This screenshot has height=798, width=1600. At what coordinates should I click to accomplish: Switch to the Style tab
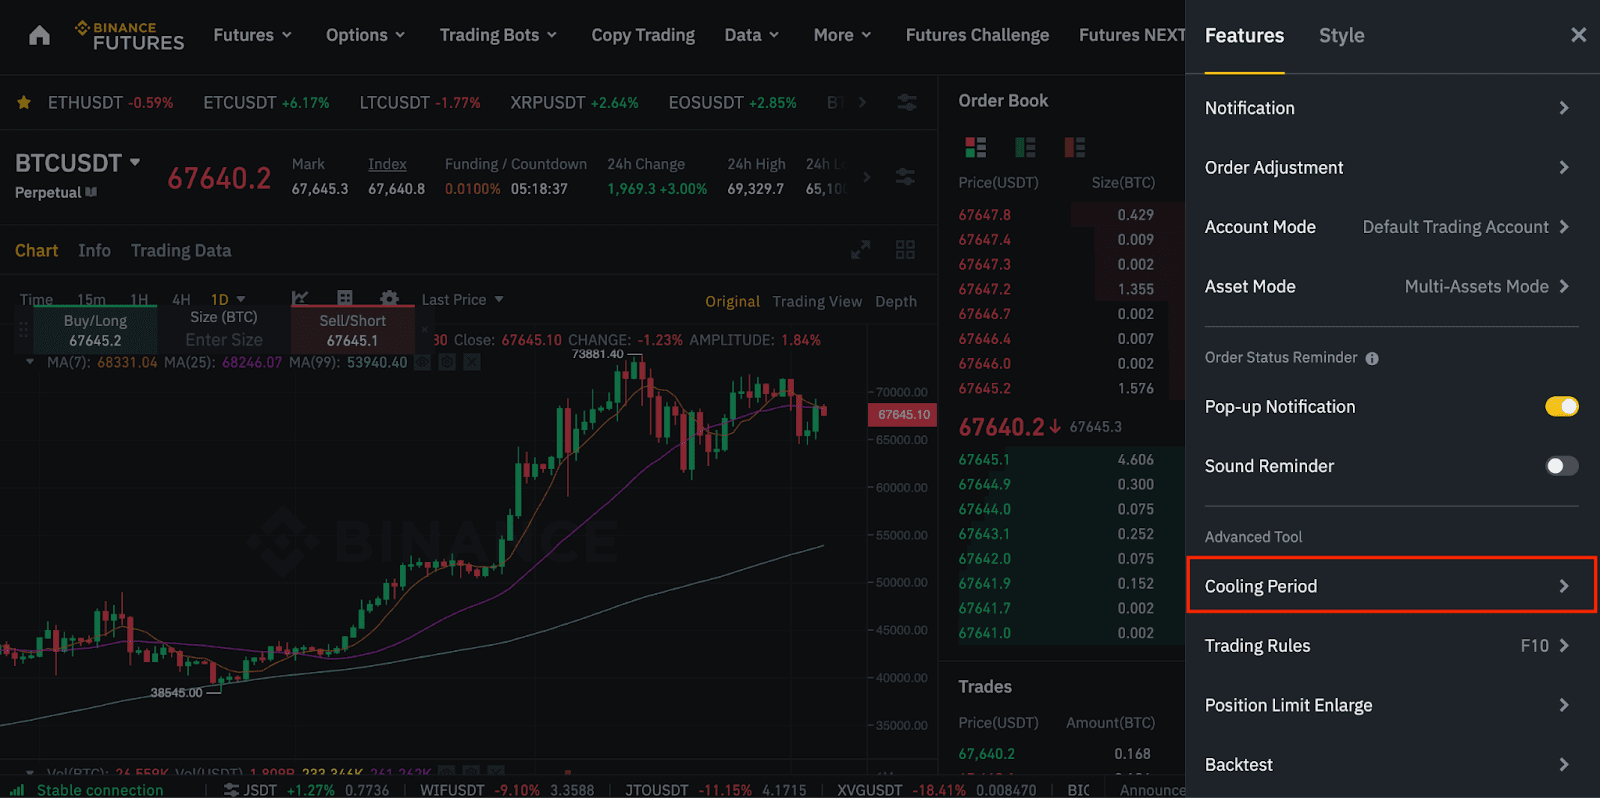pyautogui.click(x=1341, y=35)
